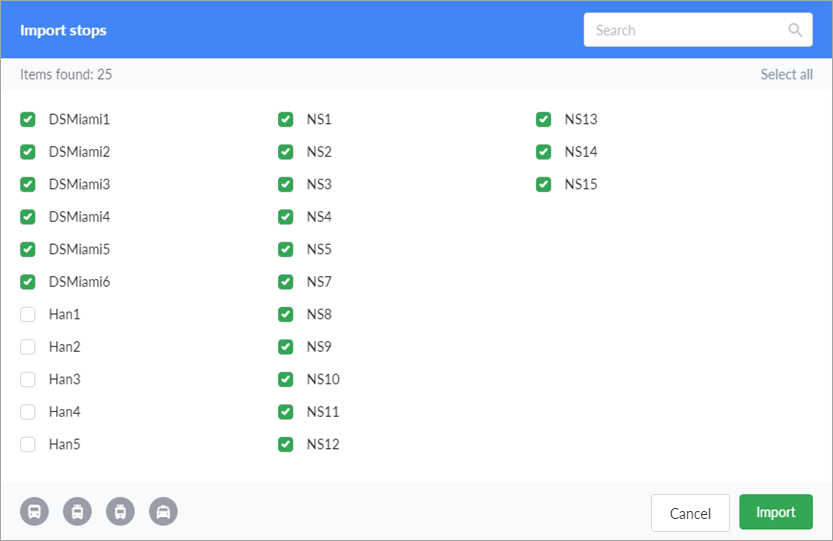This screenshot has height=541, width=833.
Task: Tick the Han3 checkbox
Action: [x=28, y=380]
